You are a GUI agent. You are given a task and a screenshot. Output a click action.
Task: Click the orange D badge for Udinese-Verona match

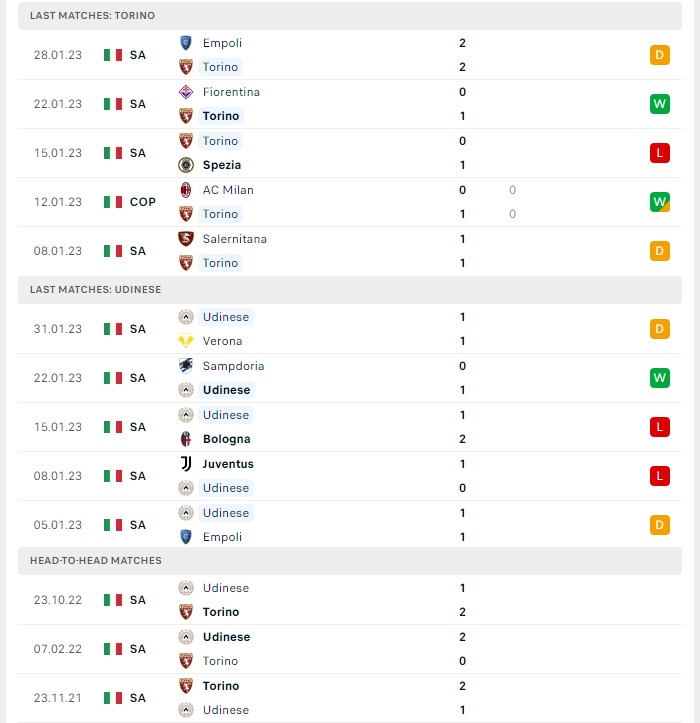click(x=659, y=329)
